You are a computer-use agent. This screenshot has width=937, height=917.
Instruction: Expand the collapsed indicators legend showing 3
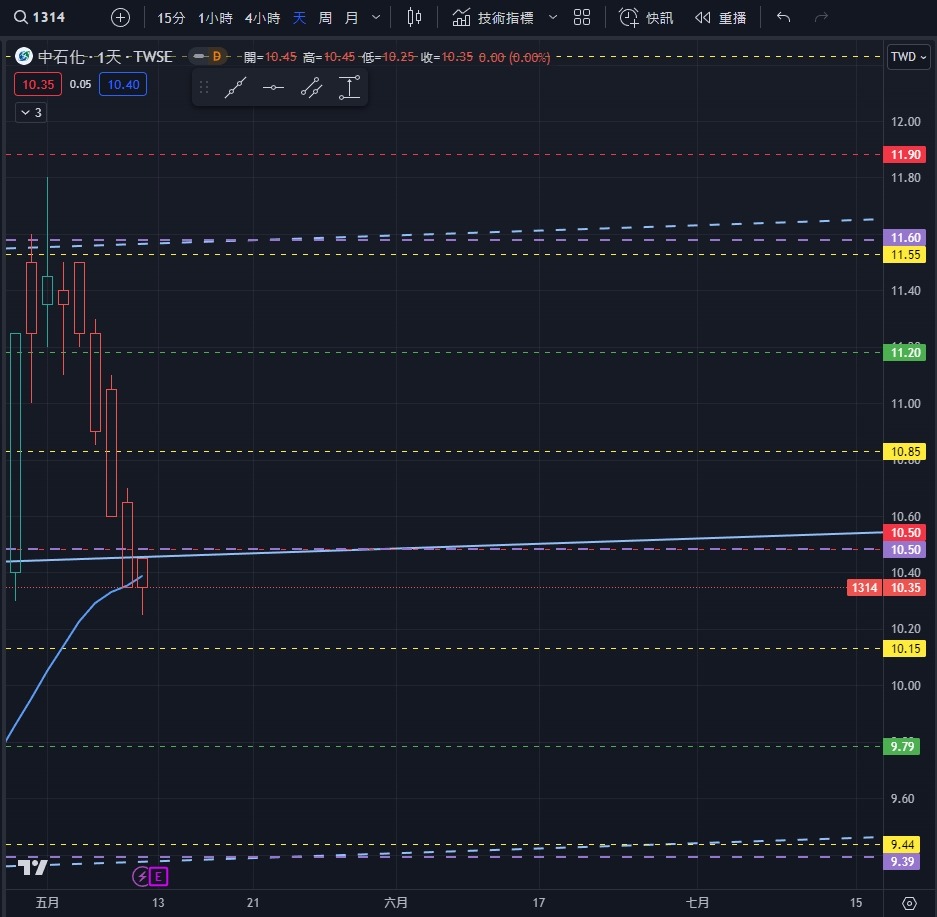point(30,113)
